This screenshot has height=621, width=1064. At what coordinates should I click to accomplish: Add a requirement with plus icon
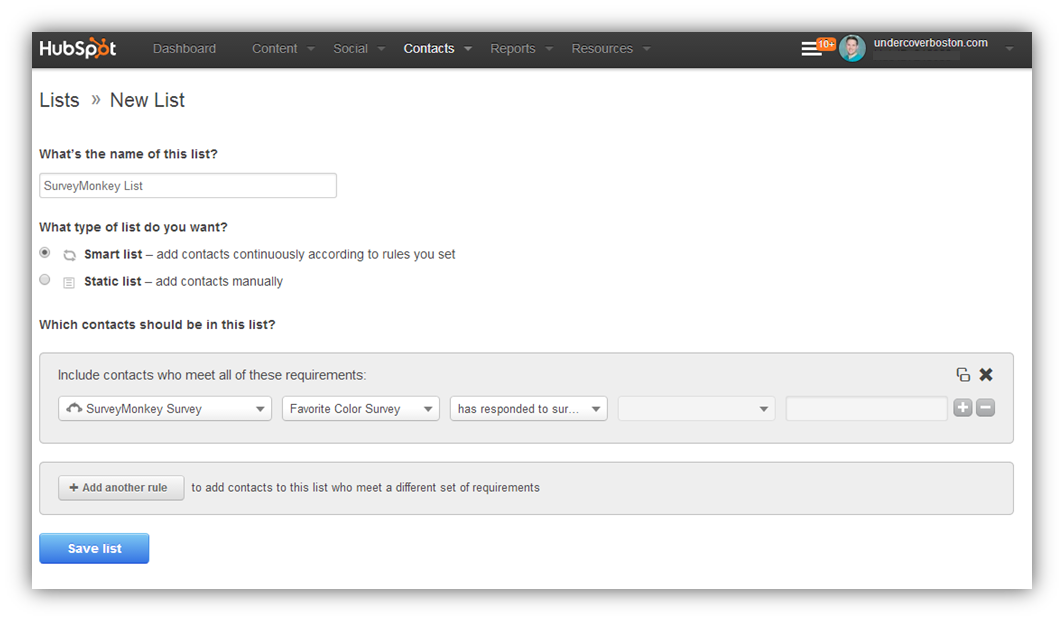click(962, 408)
